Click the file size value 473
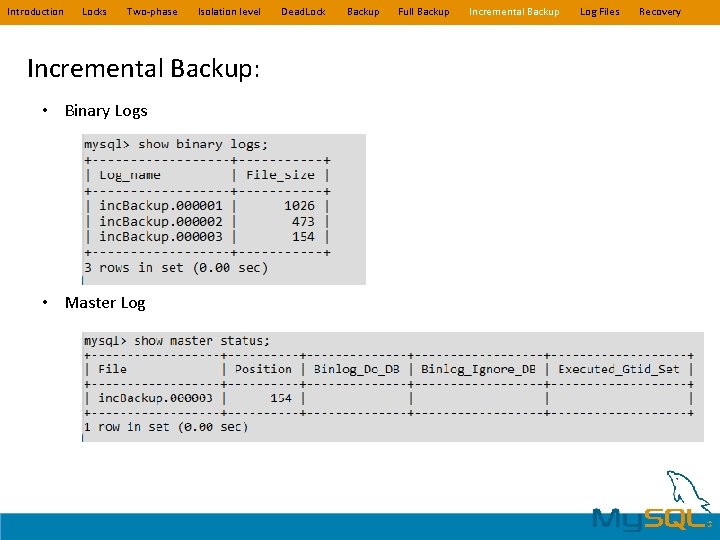720x540 pixels. [x=303, y=221]
